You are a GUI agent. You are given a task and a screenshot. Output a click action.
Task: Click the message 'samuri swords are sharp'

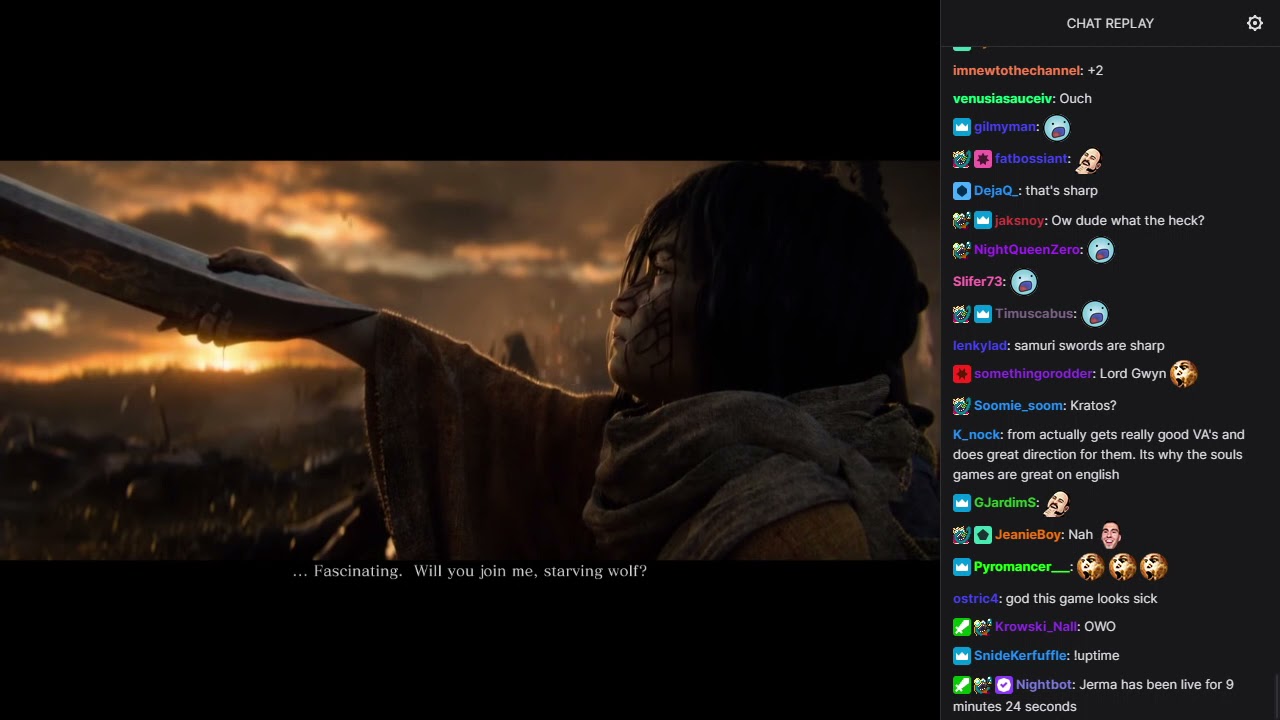[x=1089, y=346]
